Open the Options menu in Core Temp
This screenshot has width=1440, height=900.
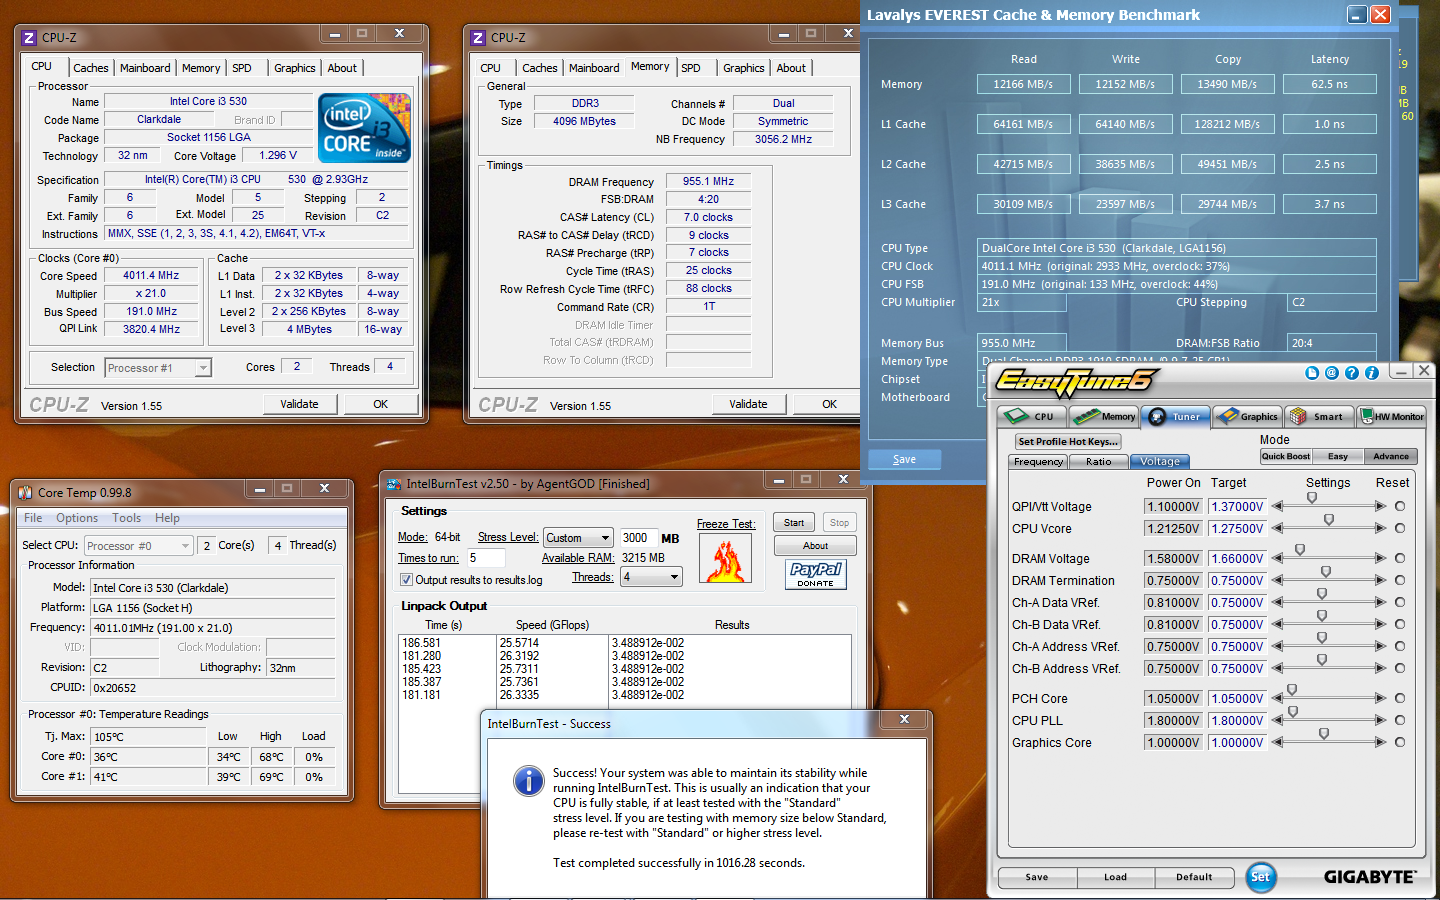77,518
